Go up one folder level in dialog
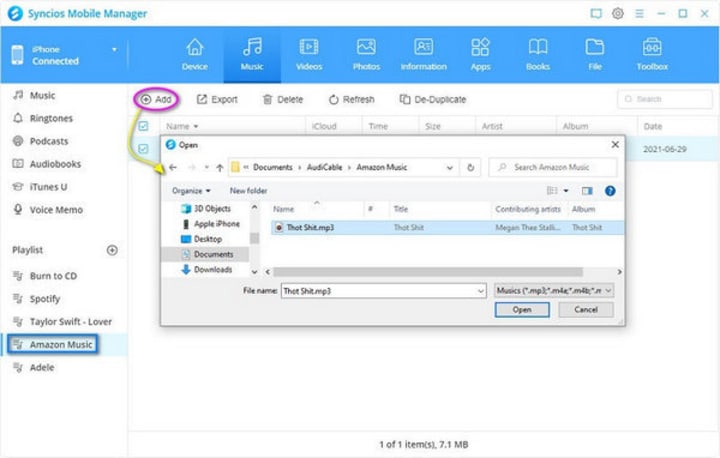Screen dimensions: 720x458 point(219,168)
